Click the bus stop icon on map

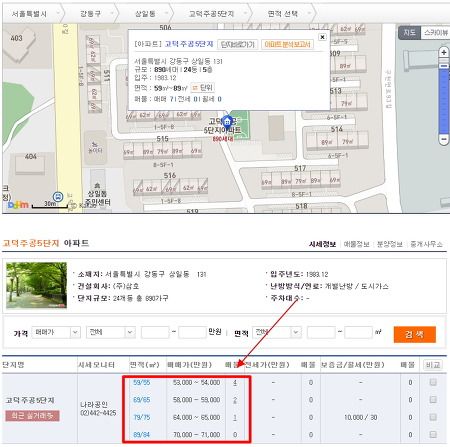[x=58, y=196]
